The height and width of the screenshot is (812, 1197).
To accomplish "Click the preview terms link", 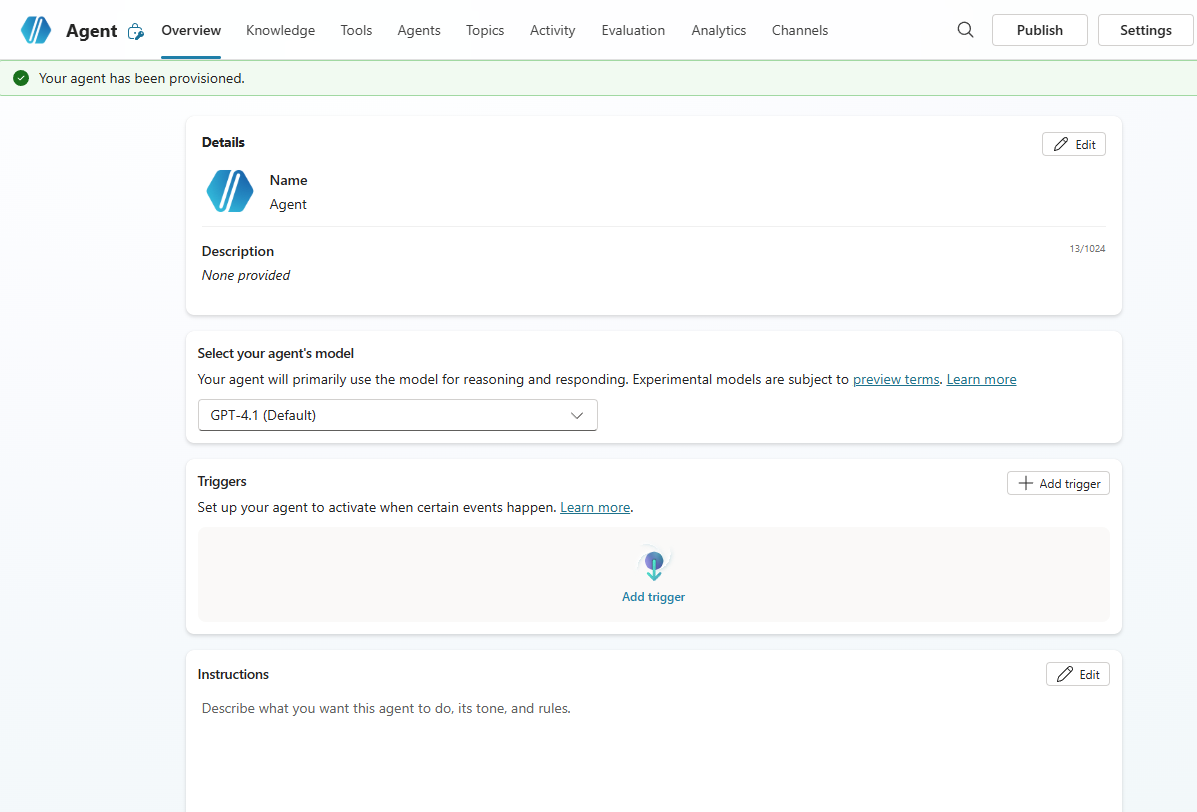I will (x=896, y=379).
